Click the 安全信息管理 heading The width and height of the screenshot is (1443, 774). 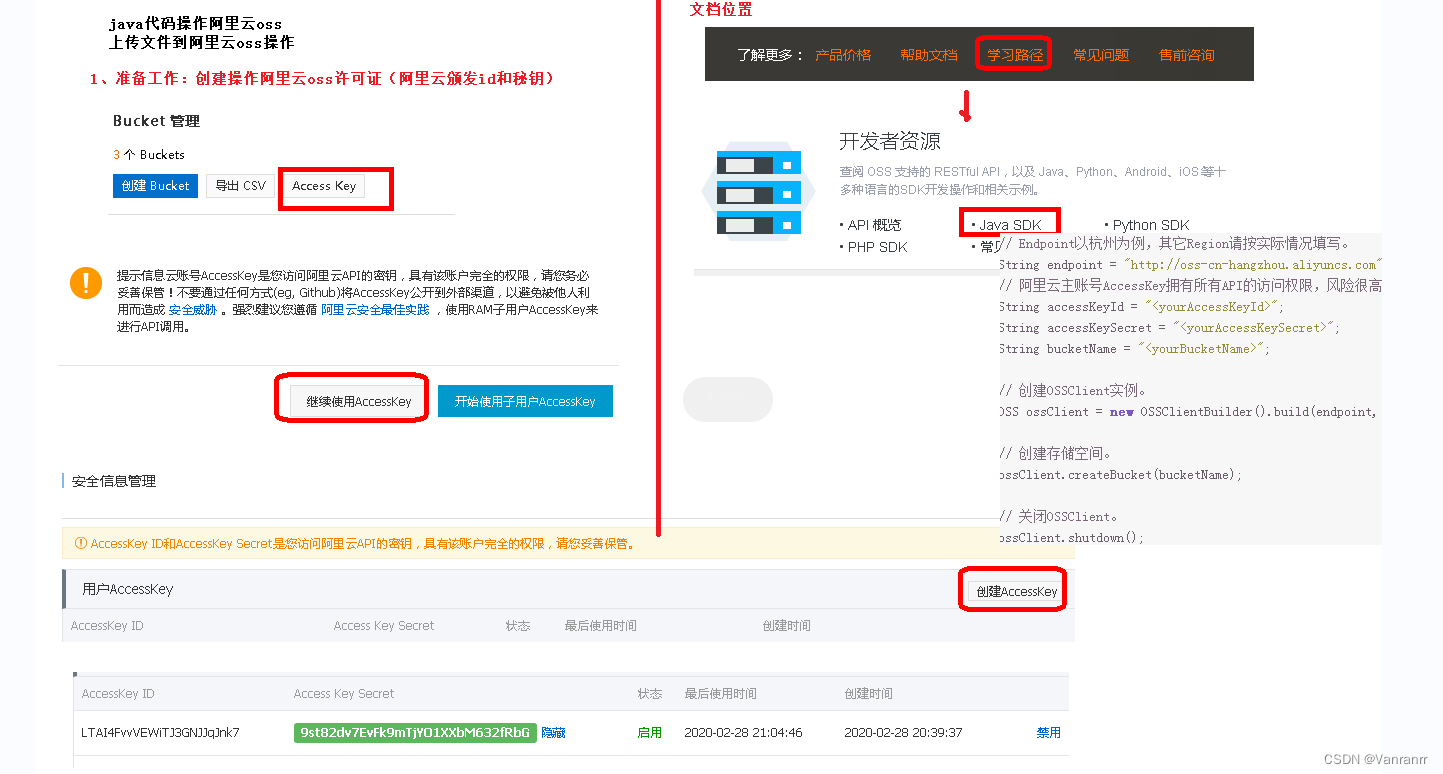click(114, 481)
